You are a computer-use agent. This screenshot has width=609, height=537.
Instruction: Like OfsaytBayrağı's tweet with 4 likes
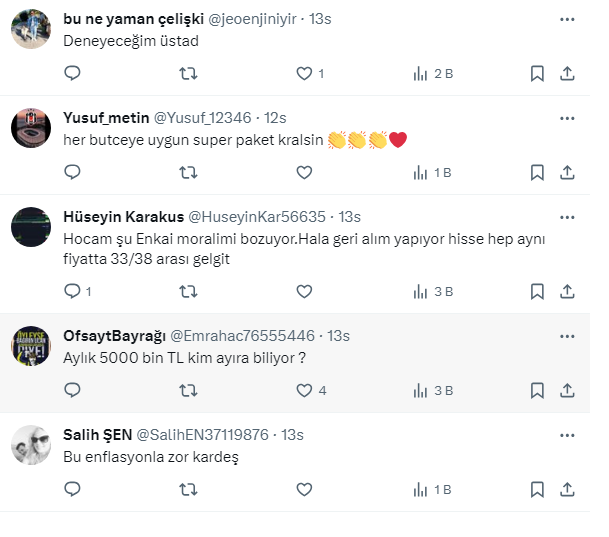(x=305, y=390)
